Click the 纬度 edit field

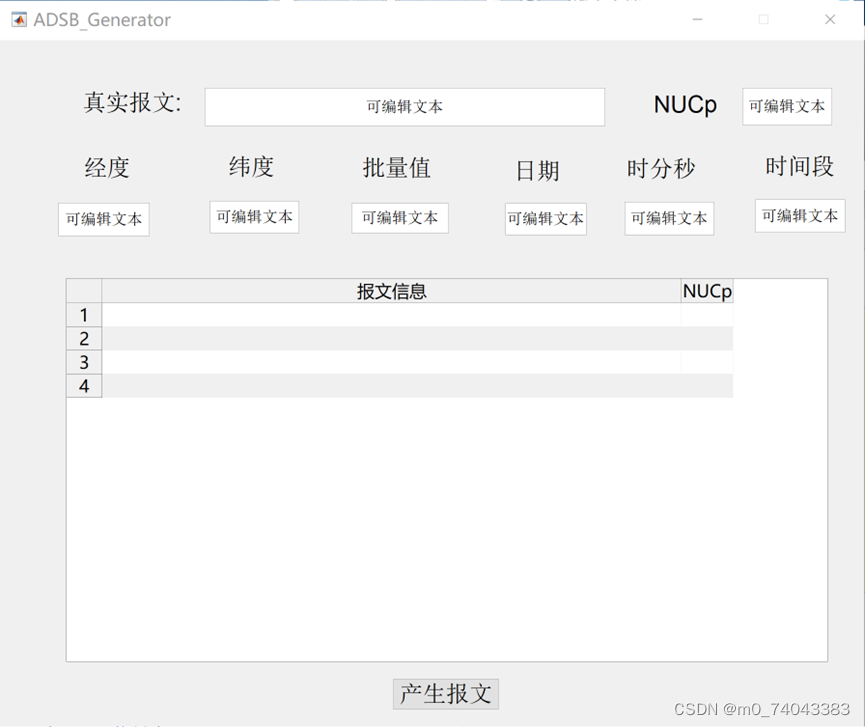[x=254, y=217]
